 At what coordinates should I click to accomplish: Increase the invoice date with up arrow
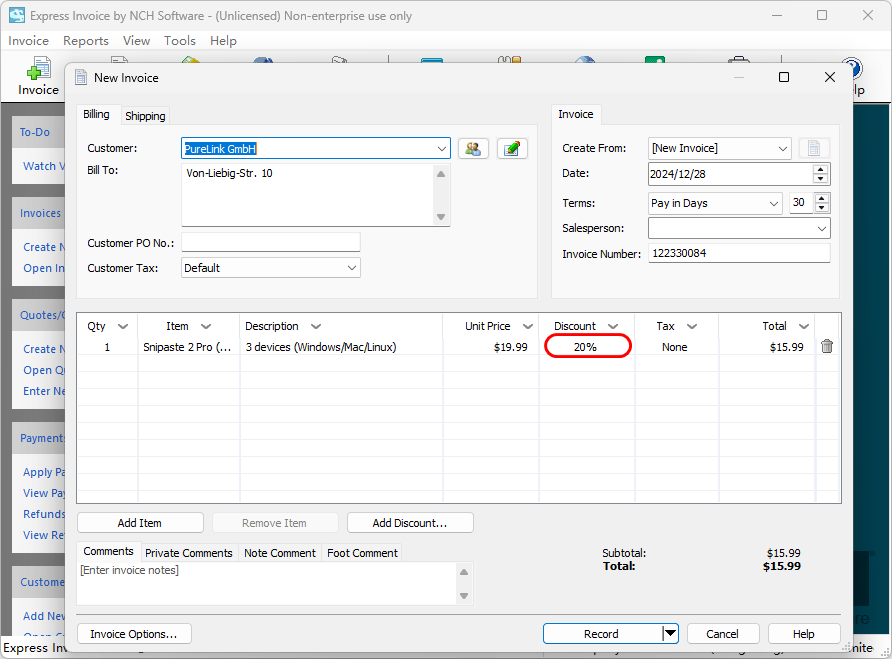coord(821,169)
